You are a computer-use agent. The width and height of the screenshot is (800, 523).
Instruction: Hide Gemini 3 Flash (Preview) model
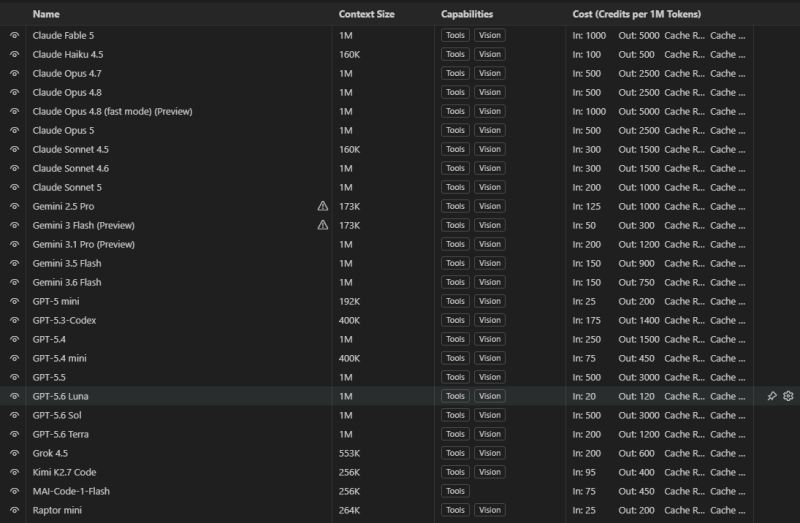pos(14,226)
